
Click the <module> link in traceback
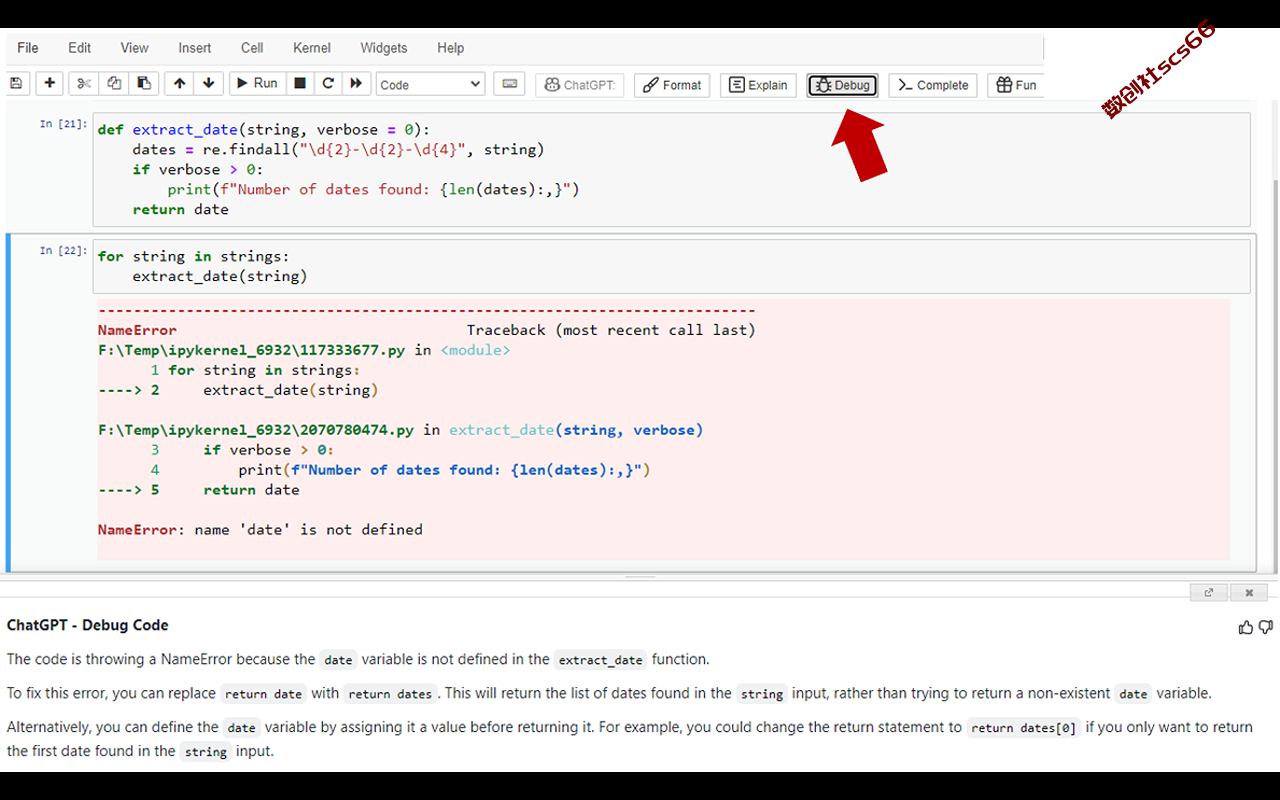[475, 350]
